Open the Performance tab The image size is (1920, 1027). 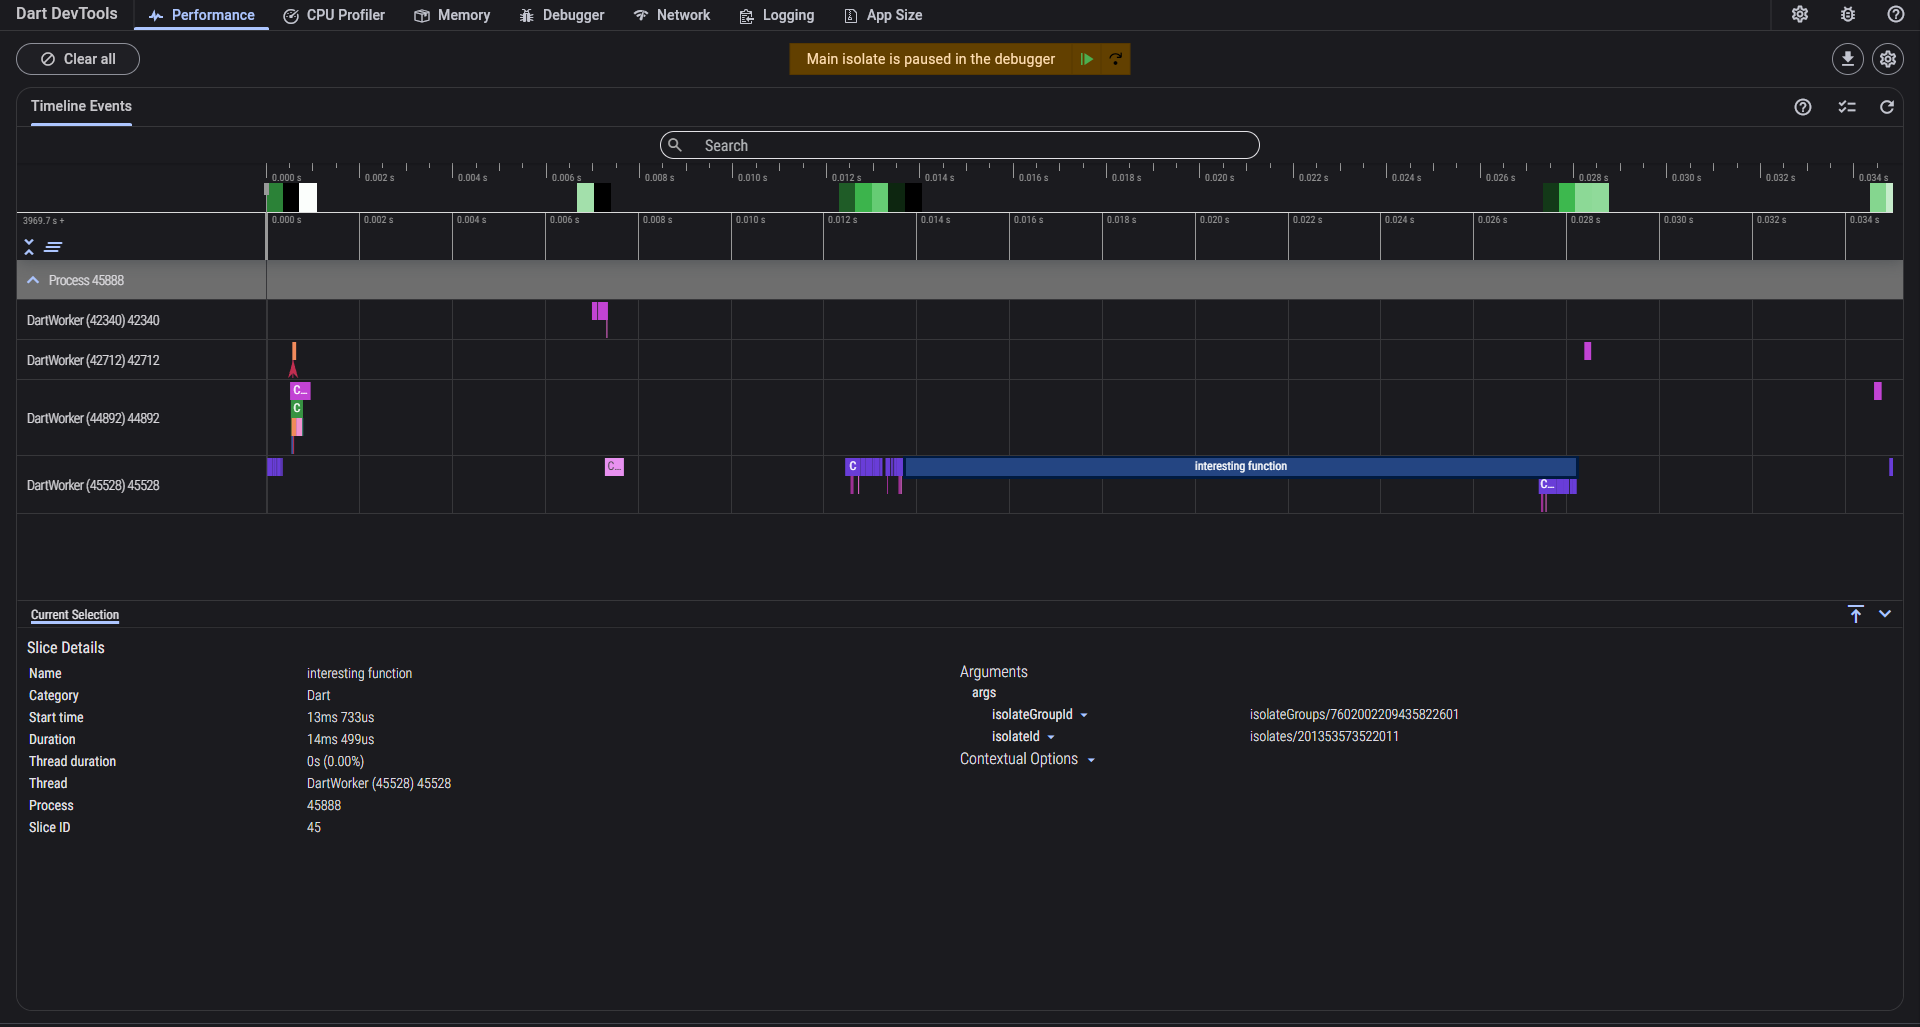(x=201, y=15)
